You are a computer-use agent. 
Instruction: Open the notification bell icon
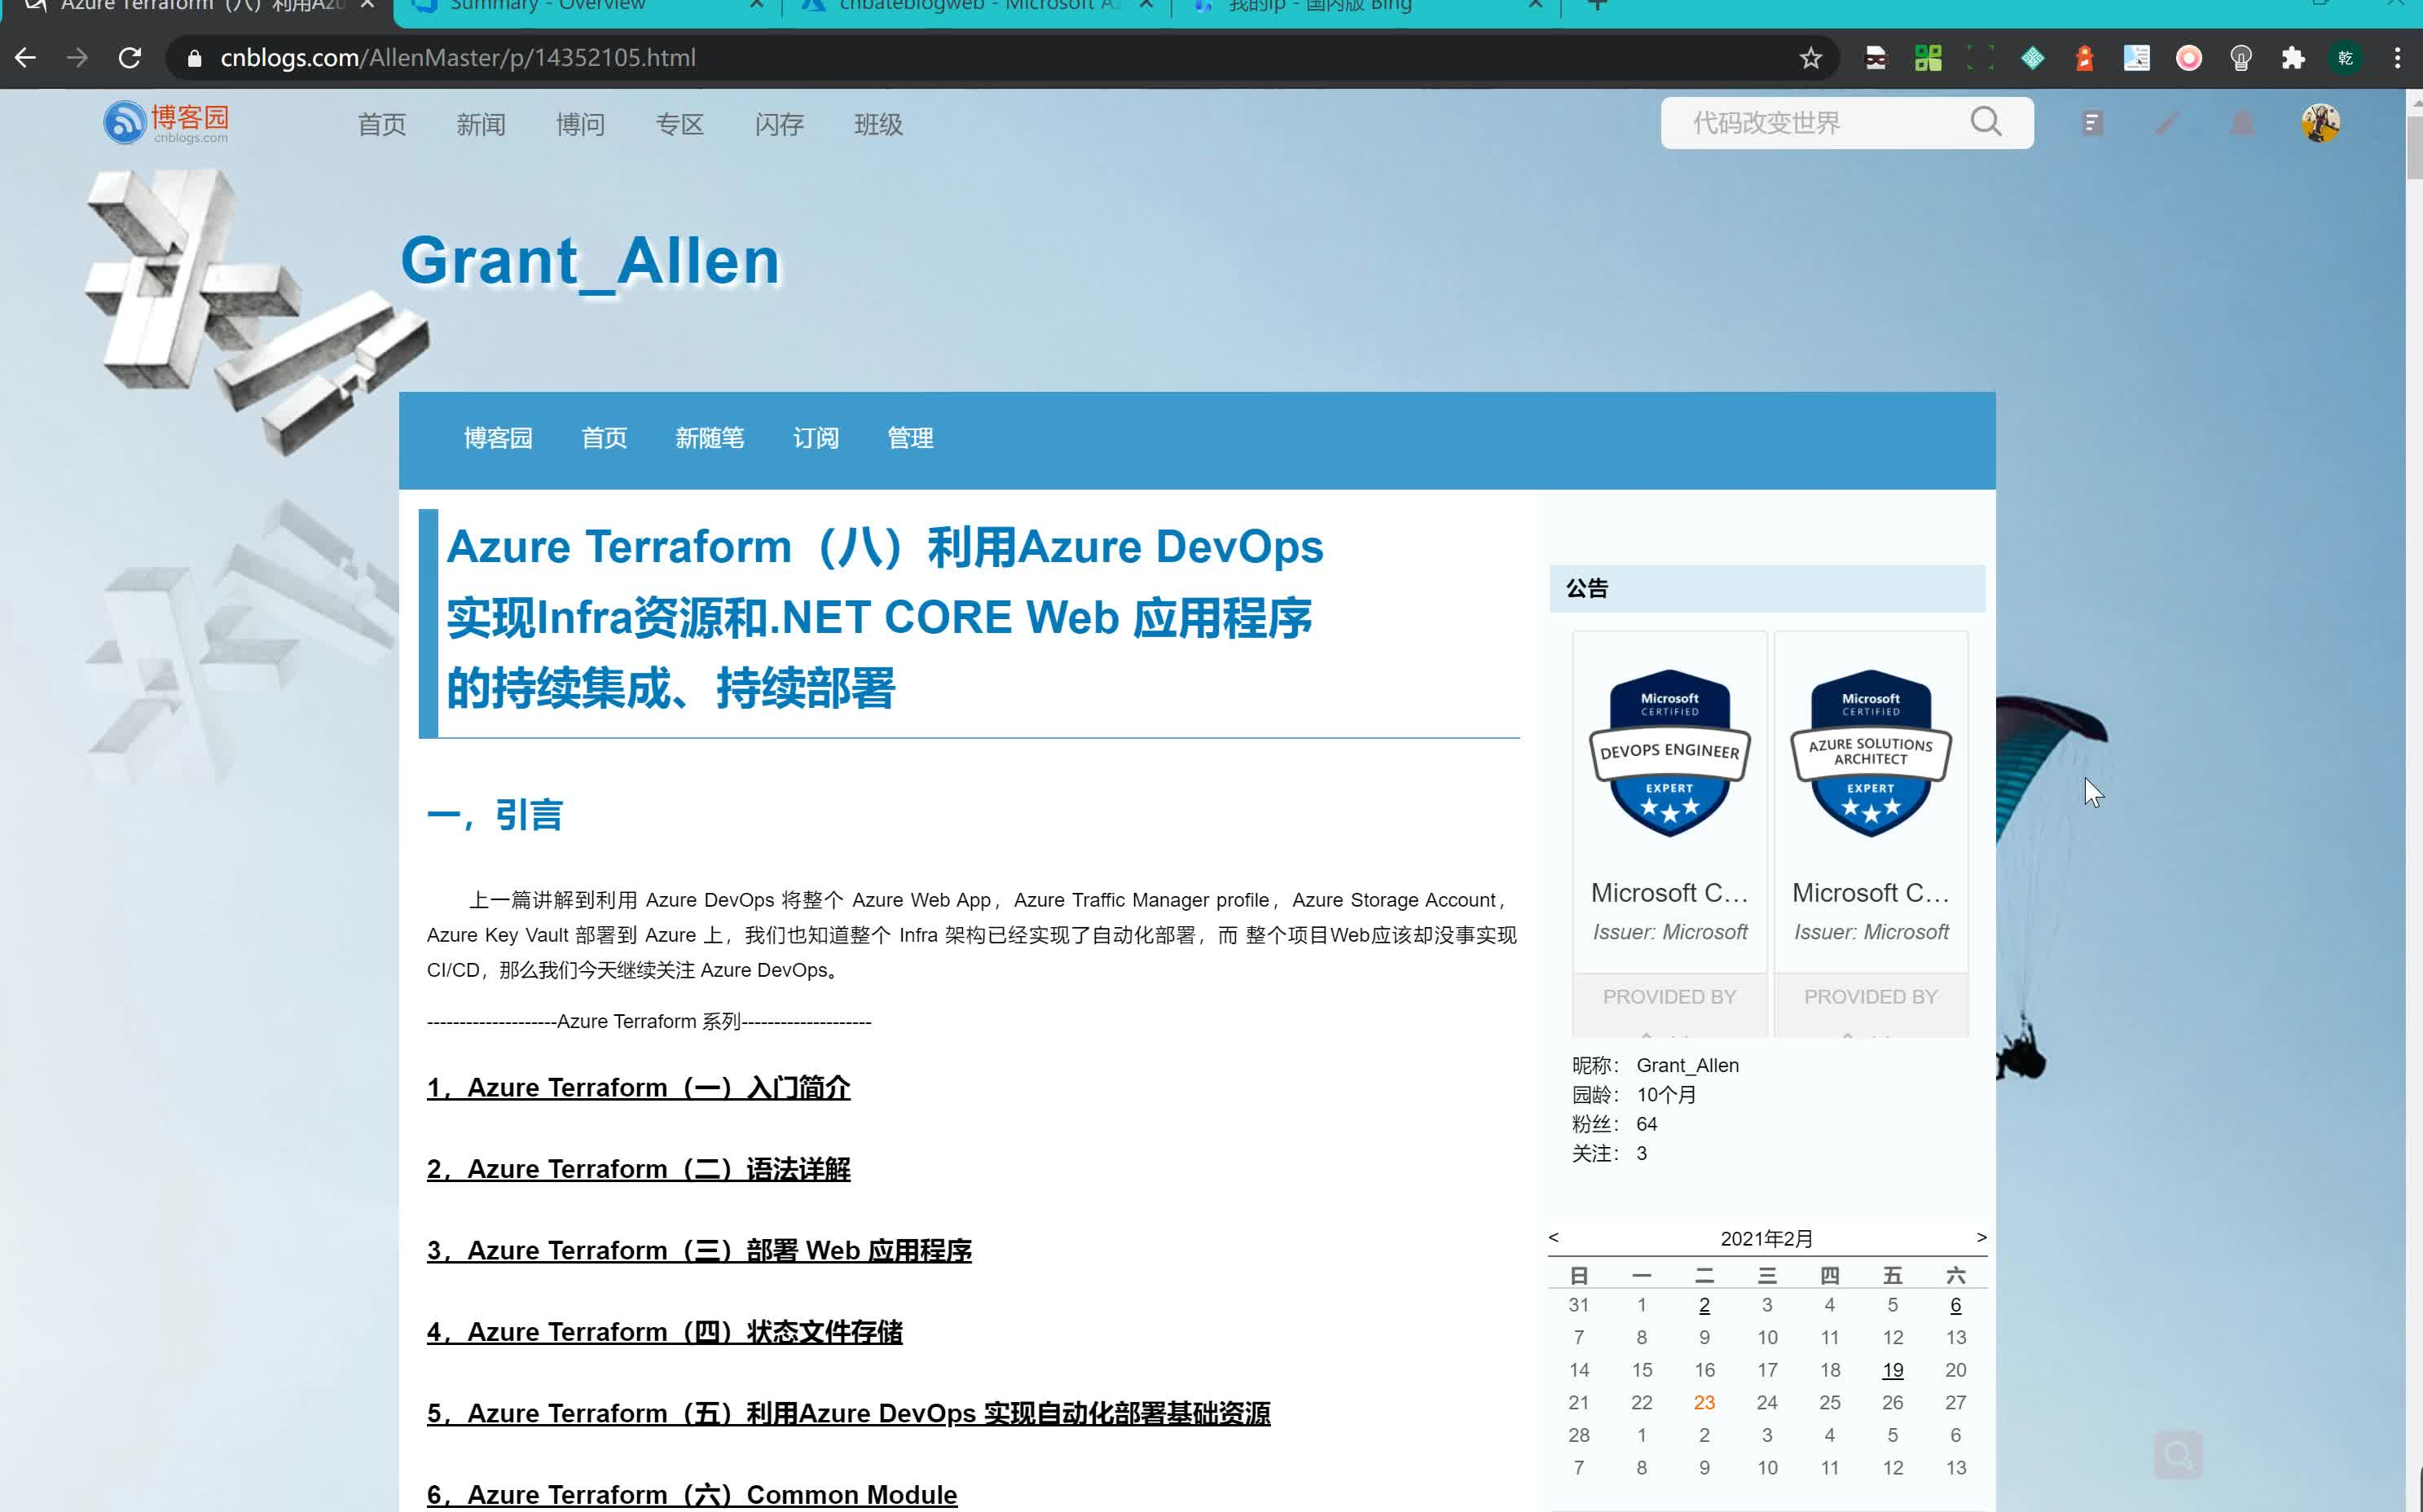pyautogui.click(x=2242, y=123)
